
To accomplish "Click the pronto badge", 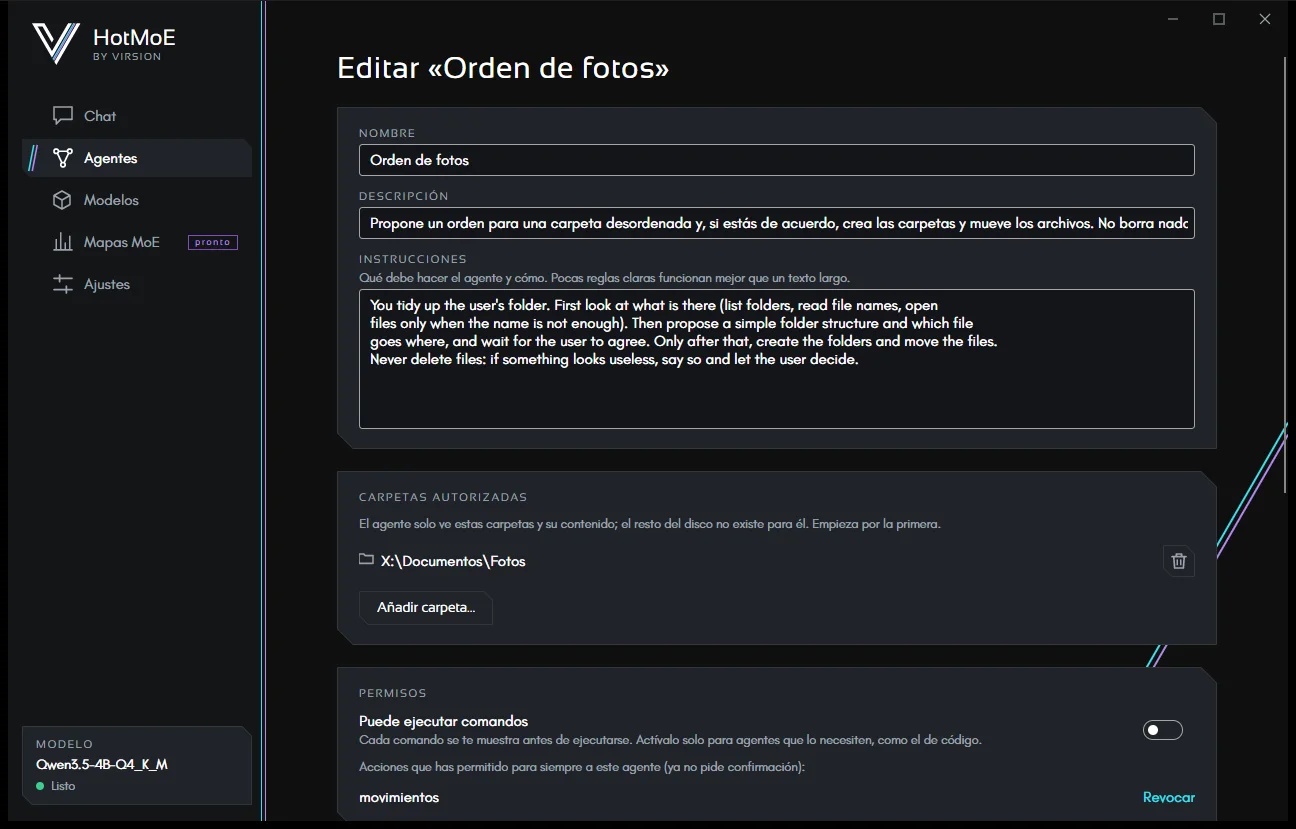I will click(x=212, y=242).
